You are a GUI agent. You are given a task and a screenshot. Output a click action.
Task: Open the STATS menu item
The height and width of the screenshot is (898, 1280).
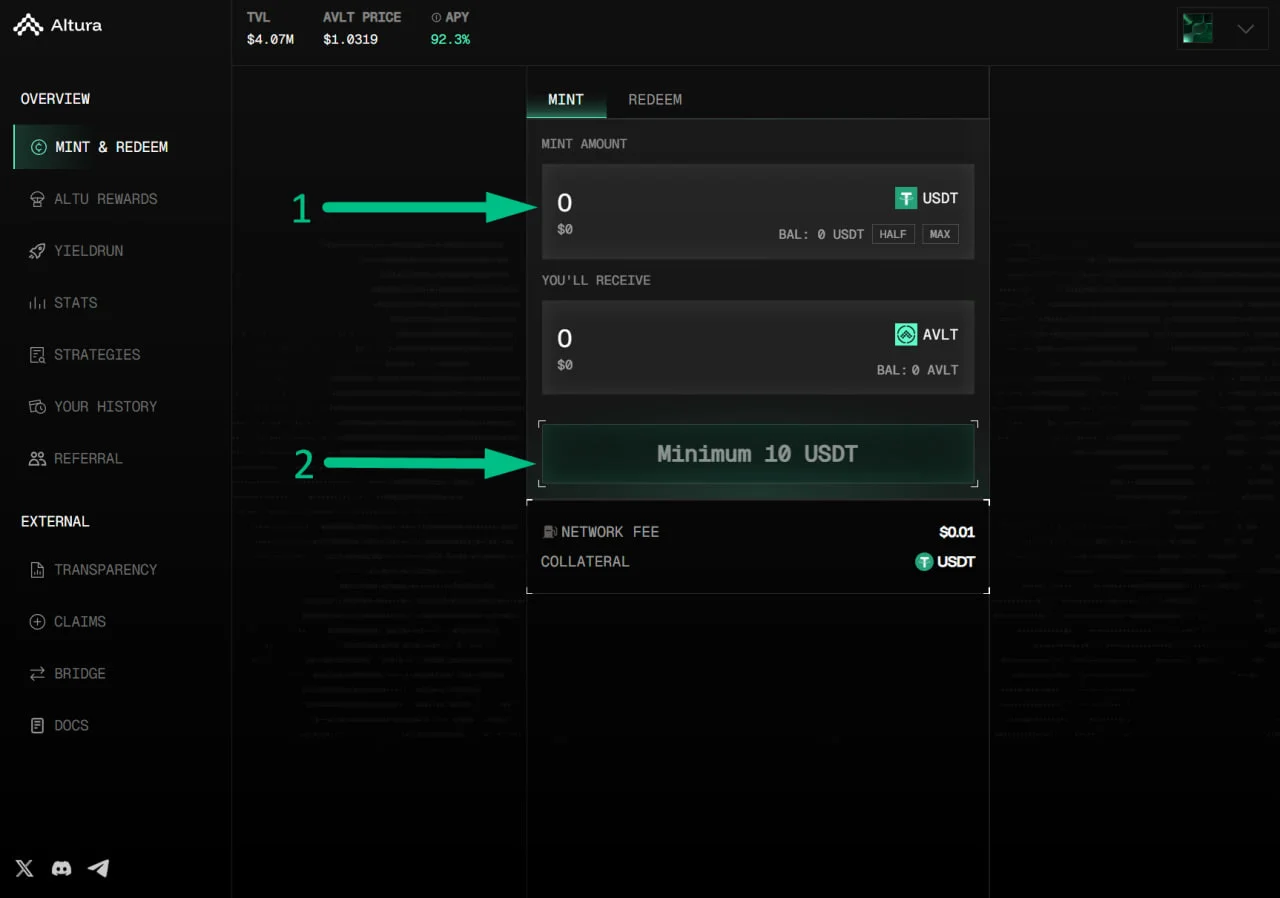pyautogui.click(x=76, y=303)
